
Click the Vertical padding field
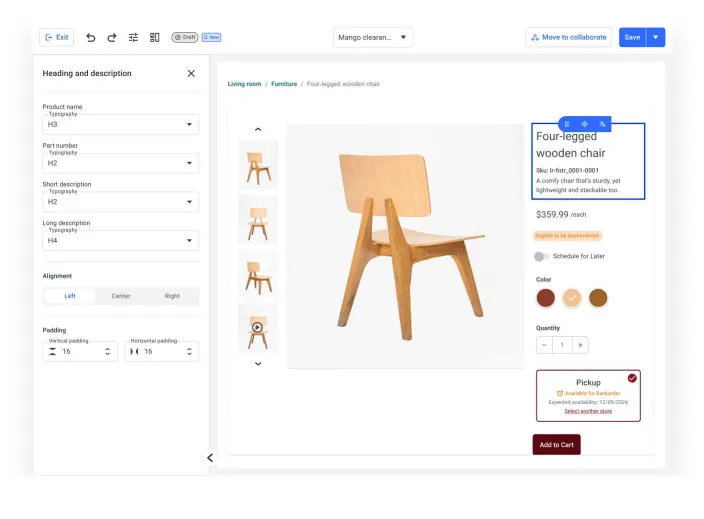pos(80,351)
